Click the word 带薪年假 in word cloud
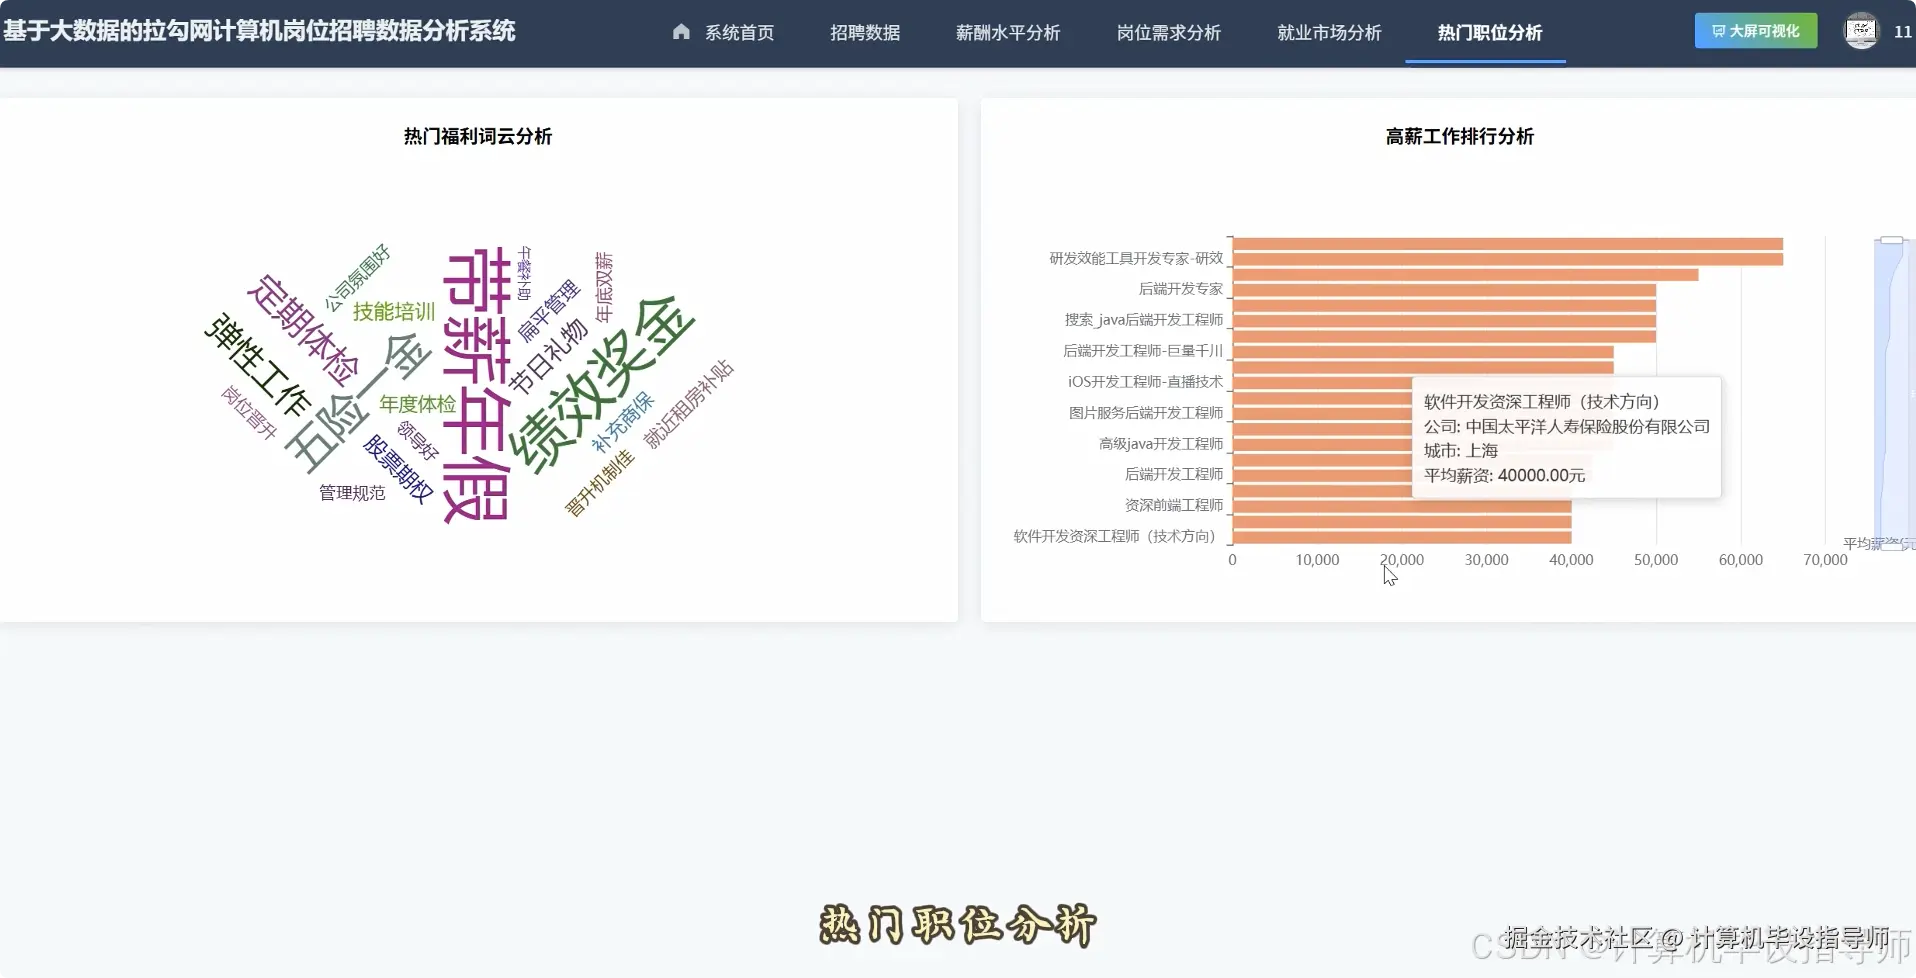This screenshot has width=1916, height=978. (x=475, y=380)
